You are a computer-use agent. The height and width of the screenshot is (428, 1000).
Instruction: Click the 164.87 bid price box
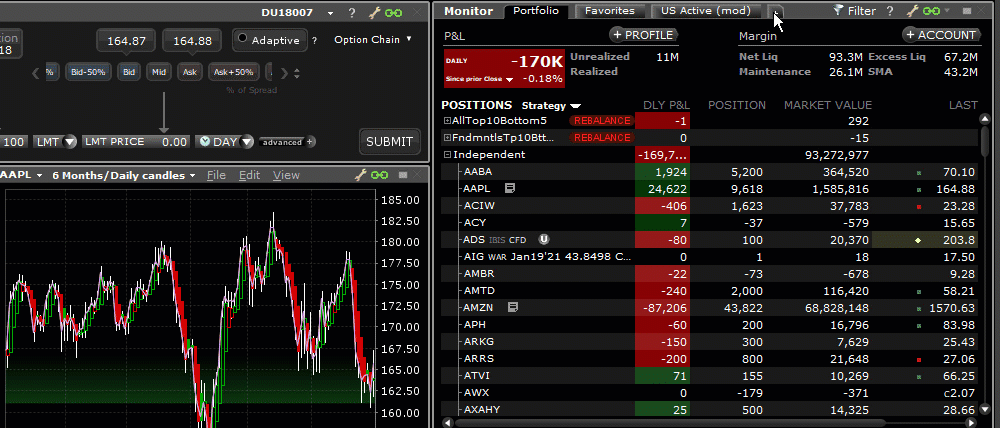pyautogui.click(x=126, y=41)
